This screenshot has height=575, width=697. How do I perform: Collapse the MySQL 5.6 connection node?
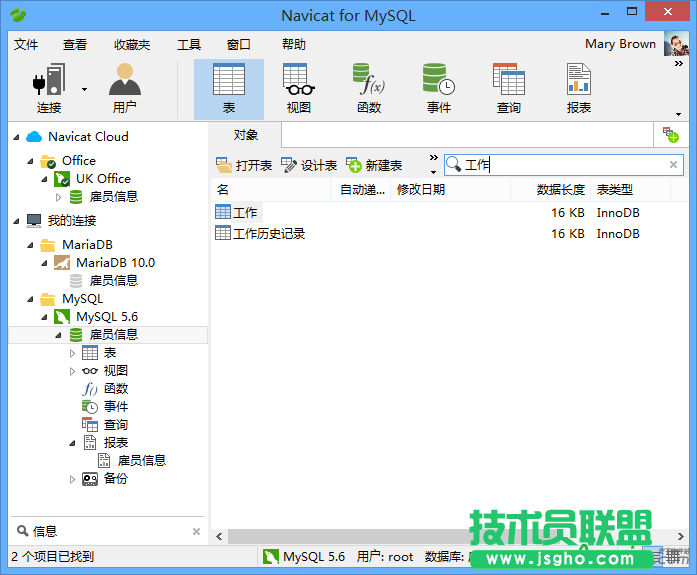point(44,317)
